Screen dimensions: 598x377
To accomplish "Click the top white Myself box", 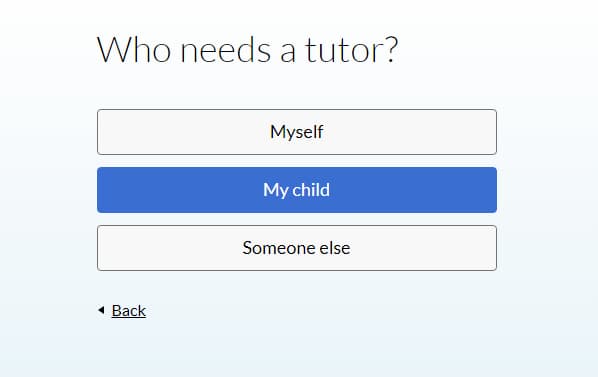I will tap(297, 132).
